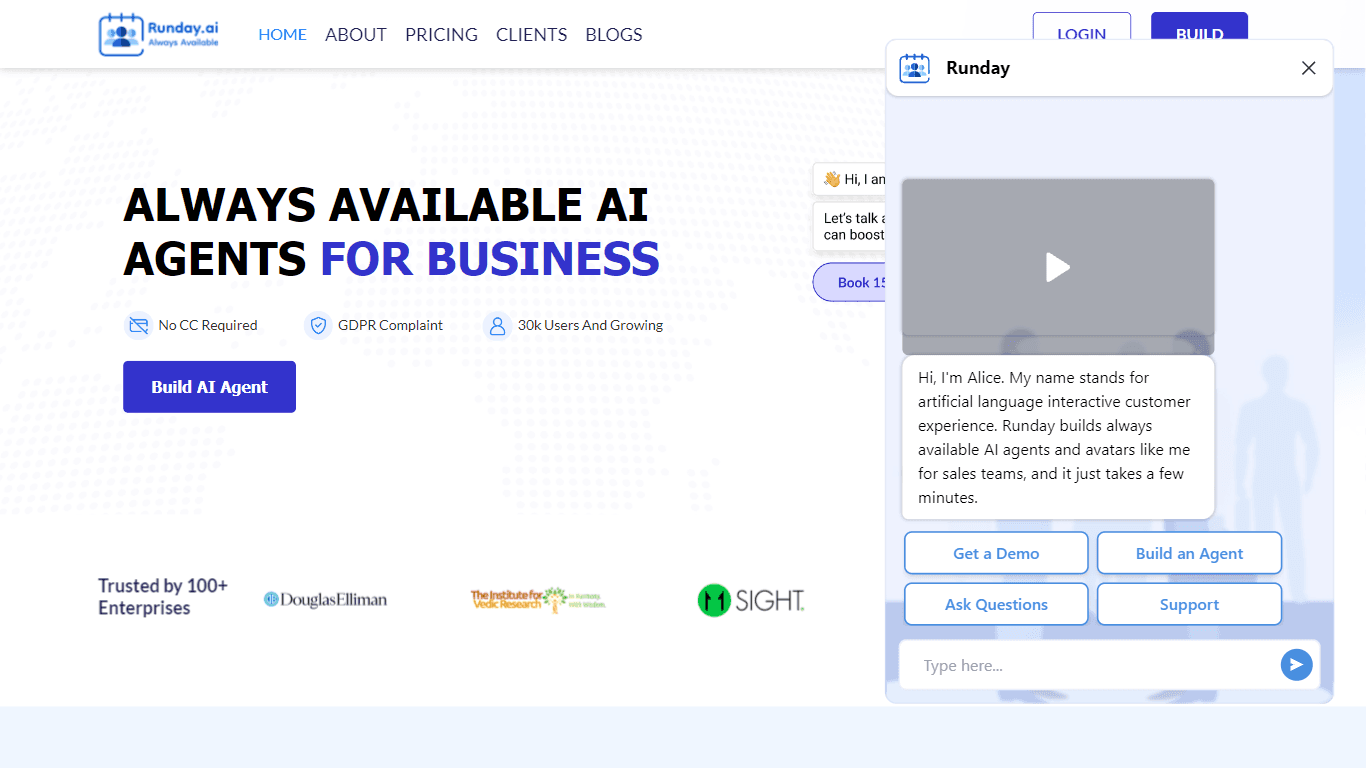Click the GDPR Complaint label
Screen dimensions: 1366x768
pyautogui.click(x=390, y=325)
